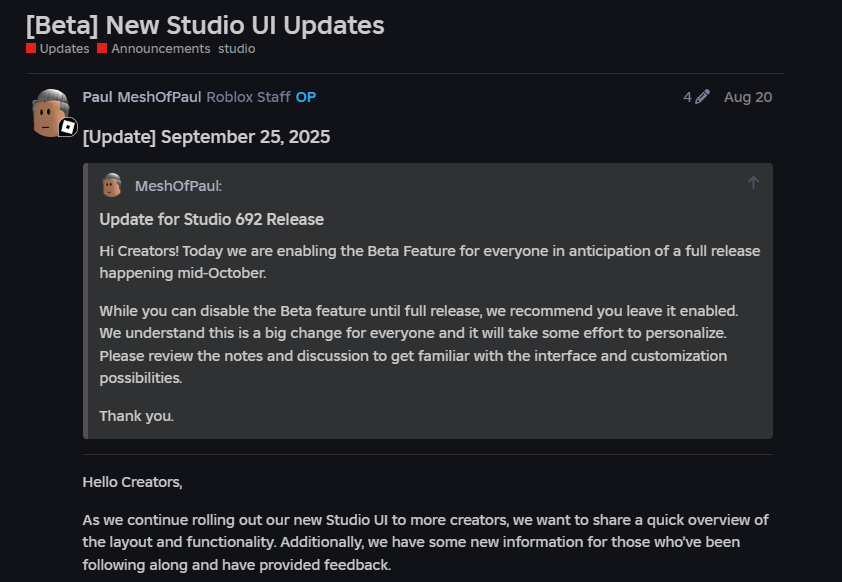The width and height of the screenshot is (842, 582).
Task: Open the post edit history pencil icon
Action: [x=702, y=97]
